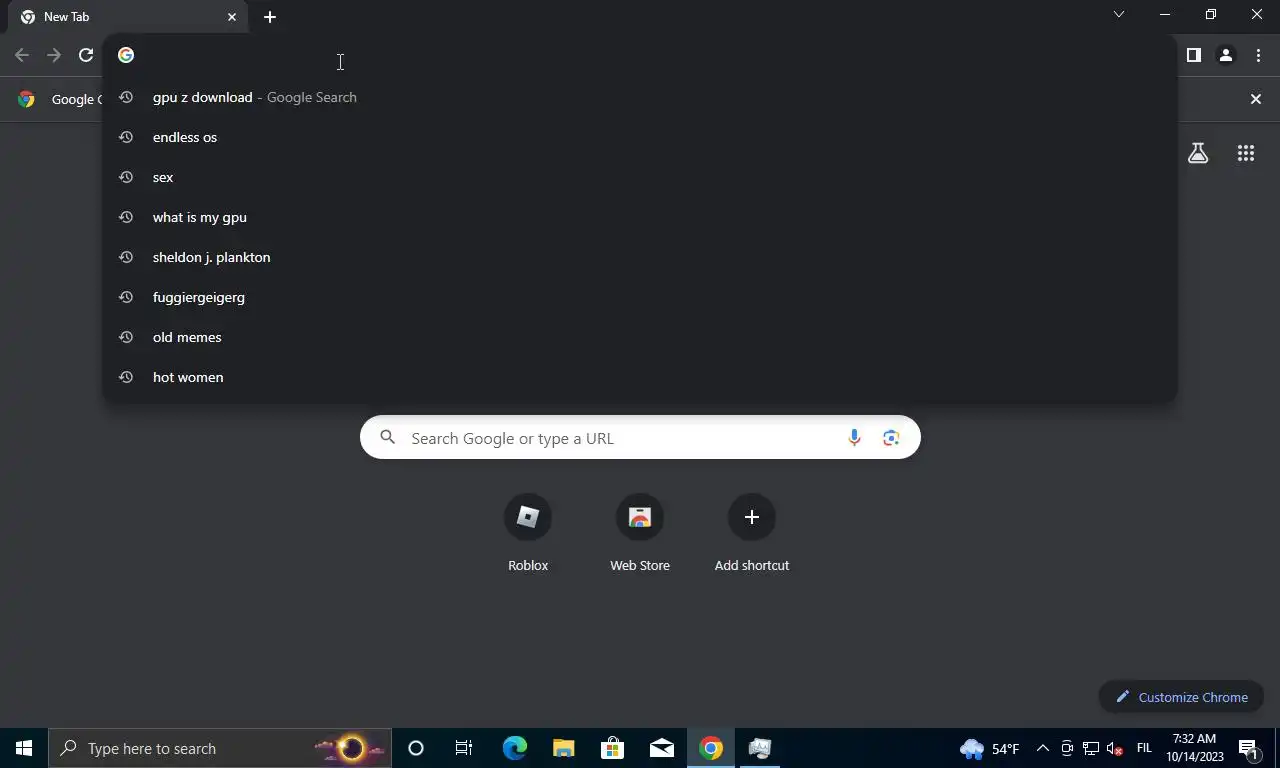Viewport: 1280px width, 768px height.
Task: Click the Google search icon in address bar
Action: coord(126,55)
